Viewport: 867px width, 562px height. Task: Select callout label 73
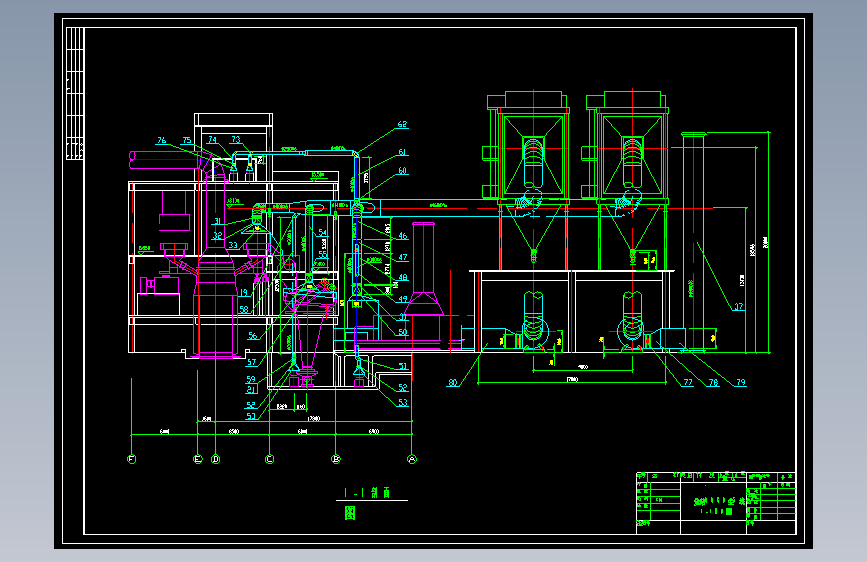pos(236,140)
